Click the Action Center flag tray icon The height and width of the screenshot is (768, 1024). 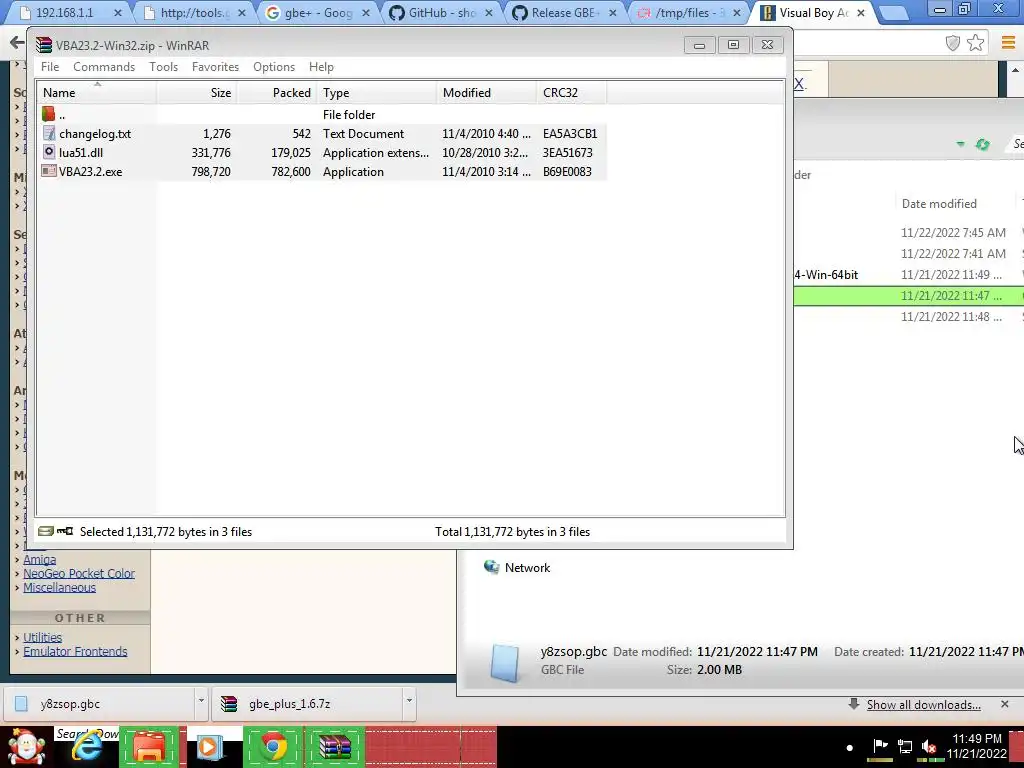coord(880,745)
